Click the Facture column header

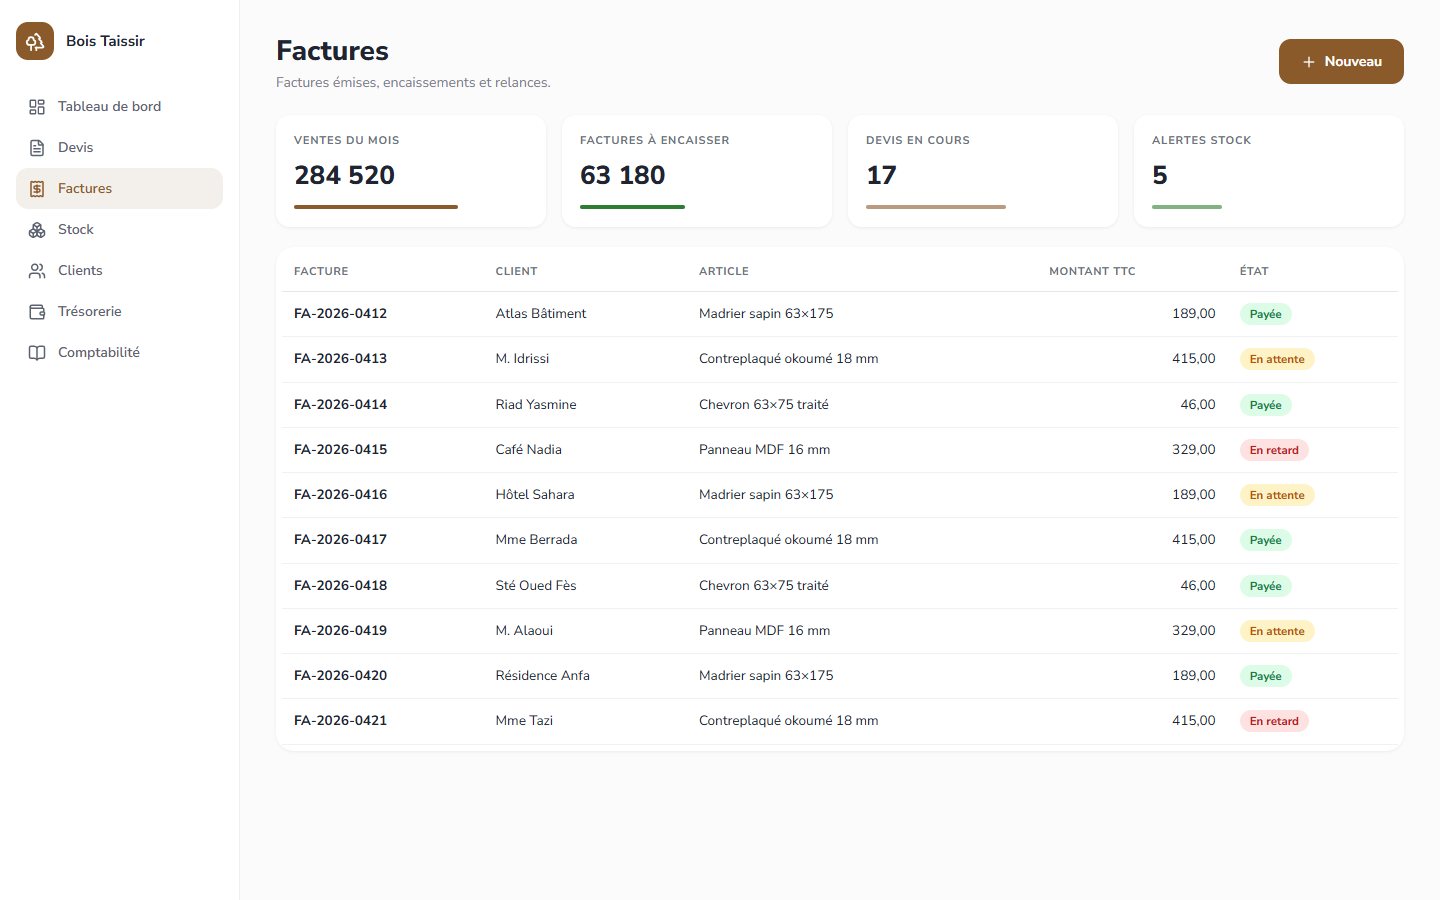pyautogui.click(x=321, y=272)
